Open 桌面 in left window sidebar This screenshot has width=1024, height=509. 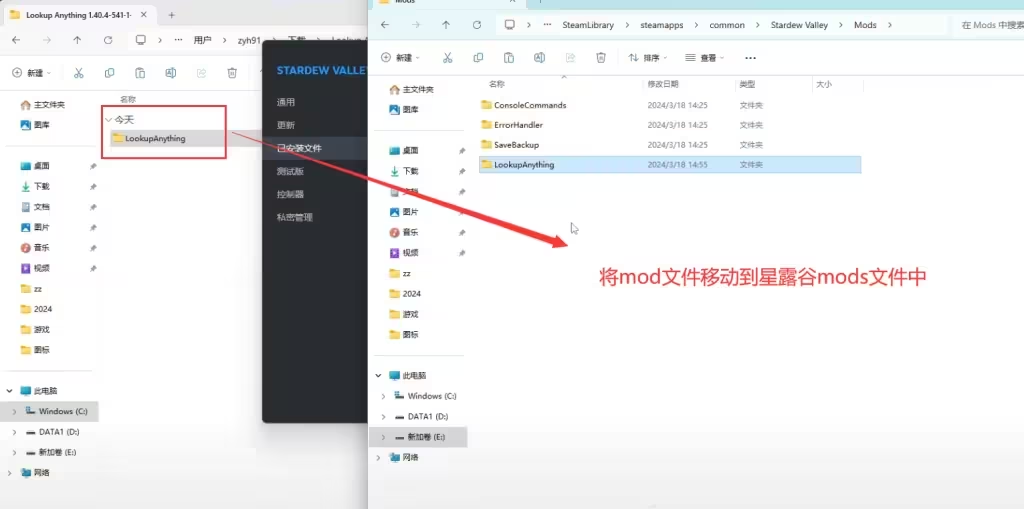point(35,166)
